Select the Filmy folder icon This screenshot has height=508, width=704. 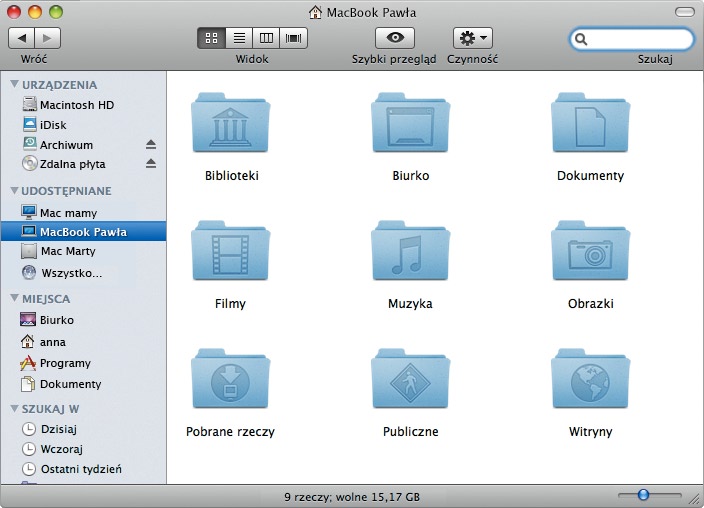[231, 250]
